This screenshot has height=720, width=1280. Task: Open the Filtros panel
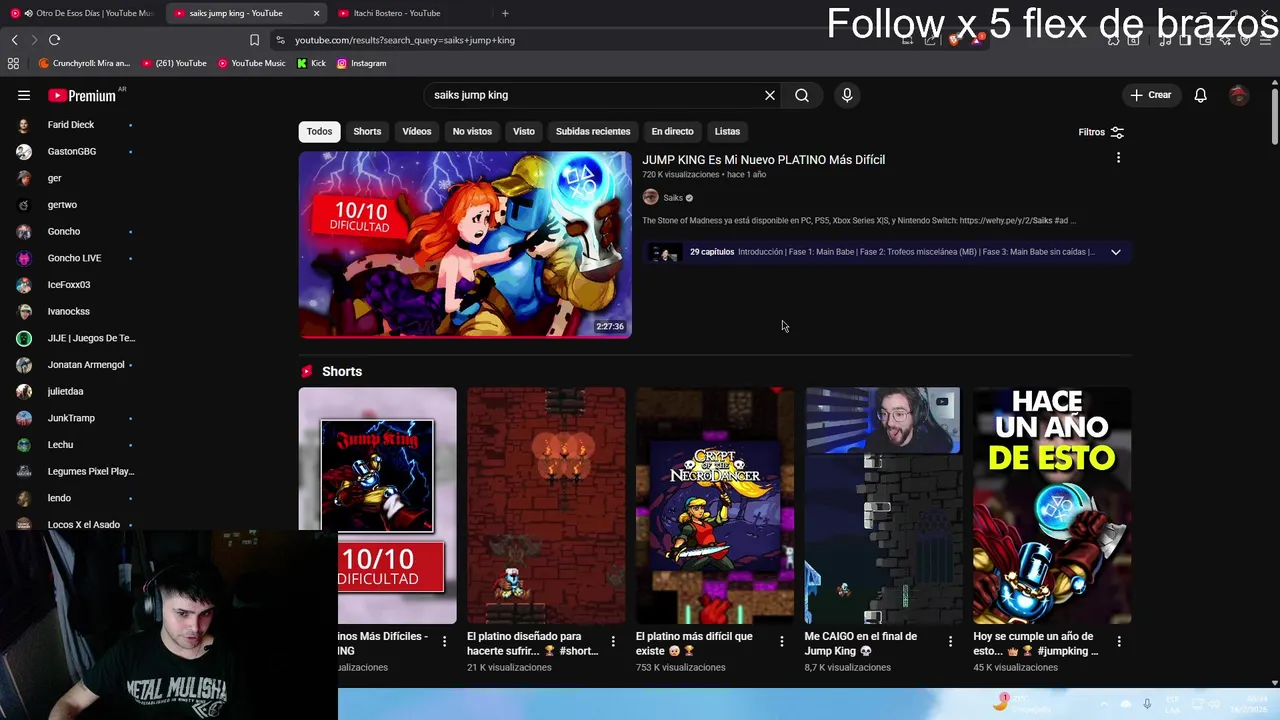coord(1101,132)
